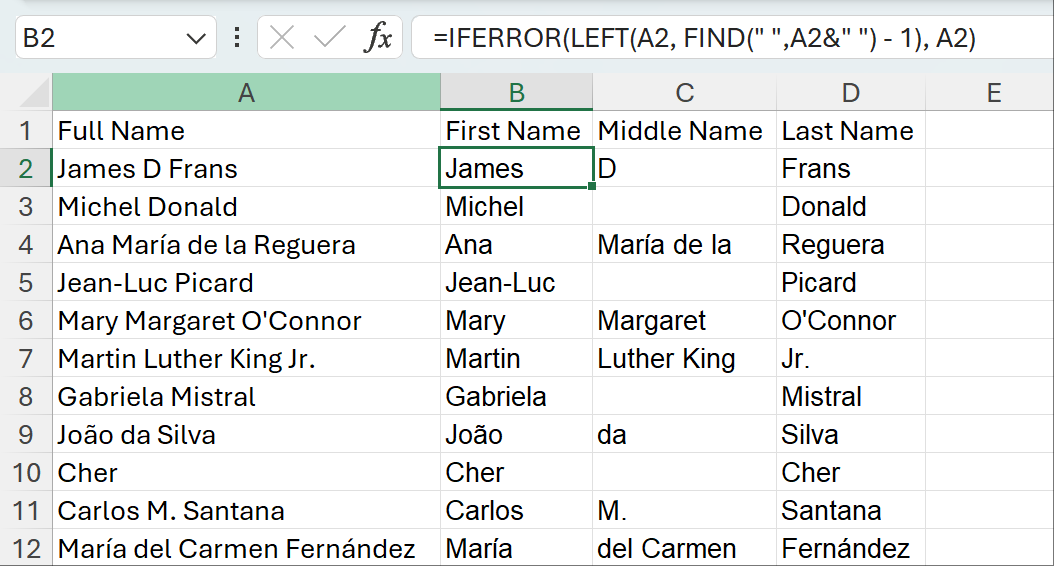The image size is (1054, 566).
Task: Select the cell with last name O'Connor
Action: [850, 321]
